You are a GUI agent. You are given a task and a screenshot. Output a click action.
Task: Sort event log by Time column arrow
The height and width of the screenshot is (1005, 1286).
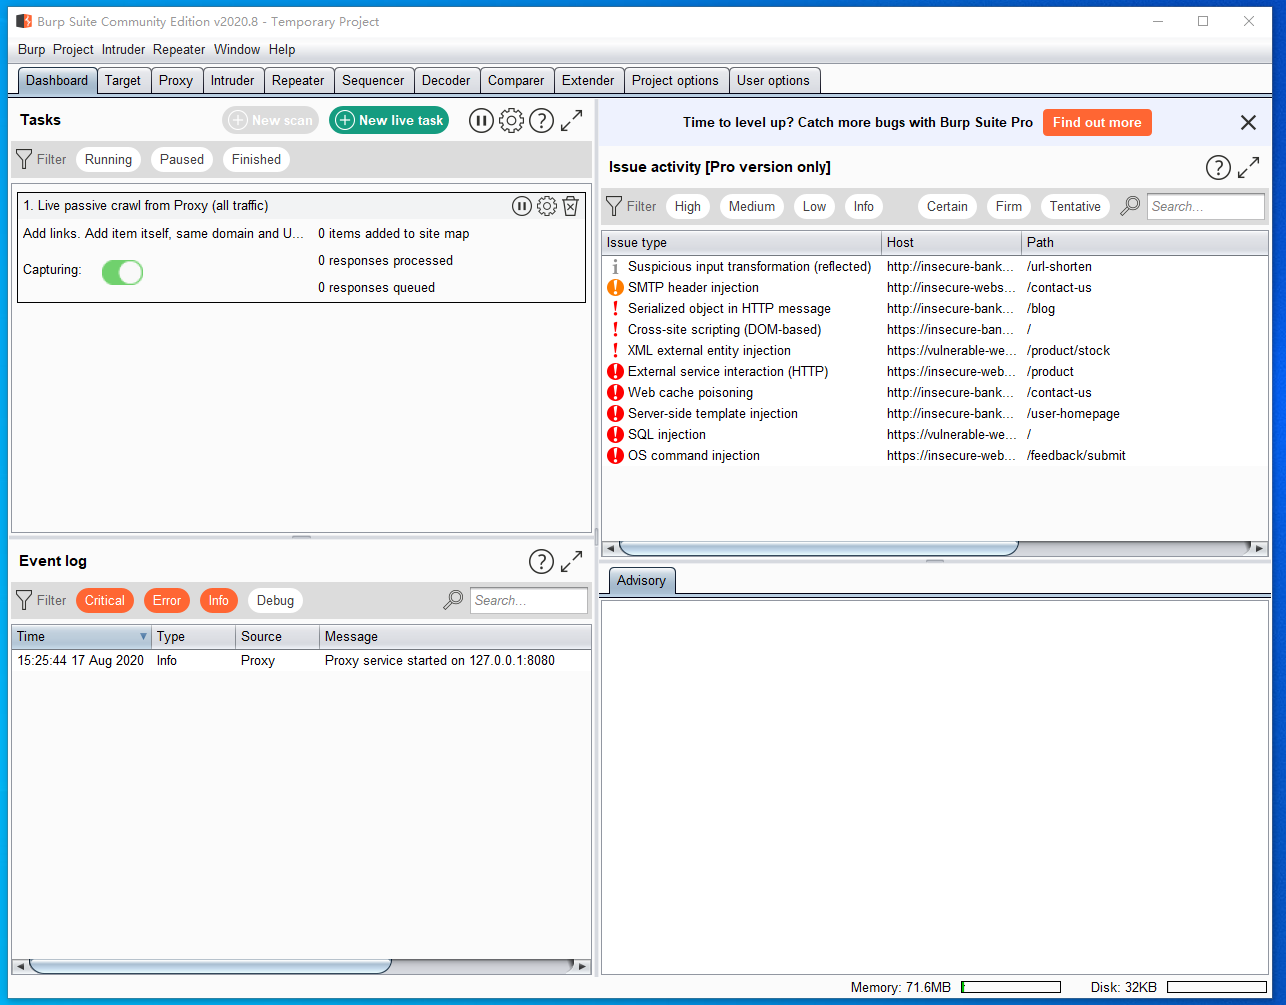click(143, 637)
